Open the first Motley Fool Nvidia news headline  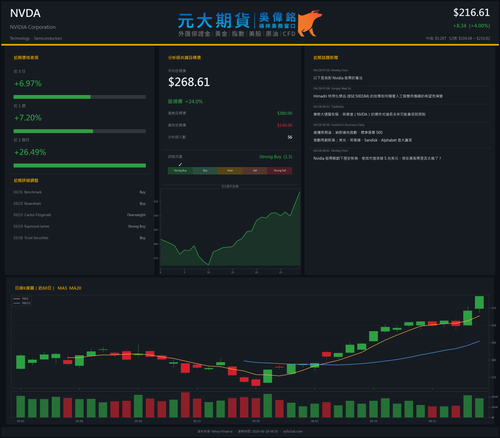338,78
